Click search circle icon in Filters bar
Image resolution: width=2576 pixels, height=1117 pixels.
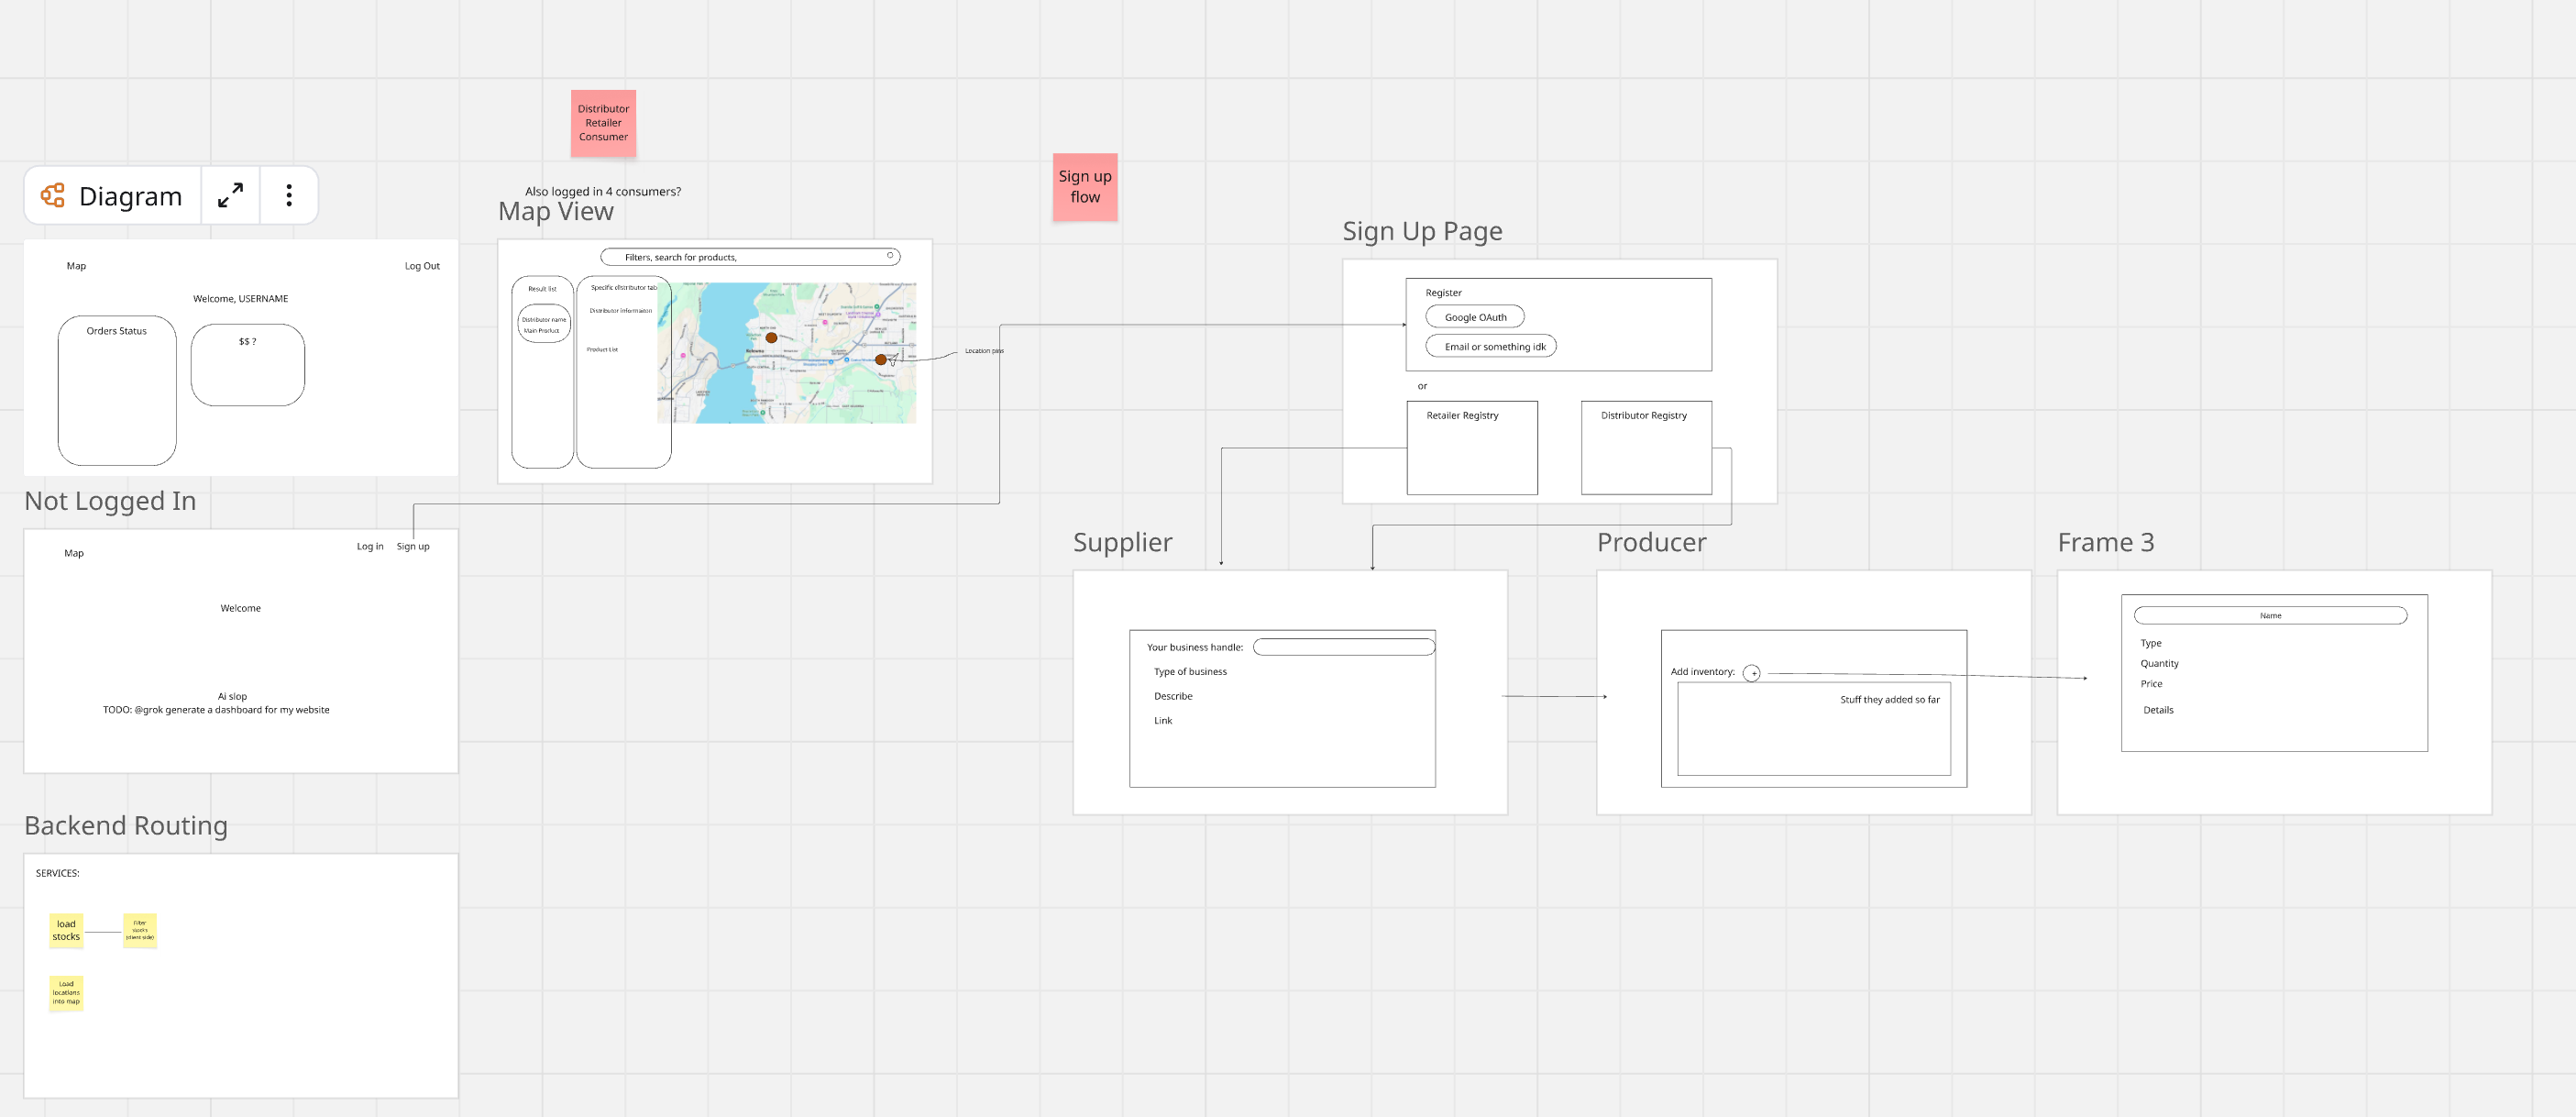pyautogui.click(x=889, y=256)
